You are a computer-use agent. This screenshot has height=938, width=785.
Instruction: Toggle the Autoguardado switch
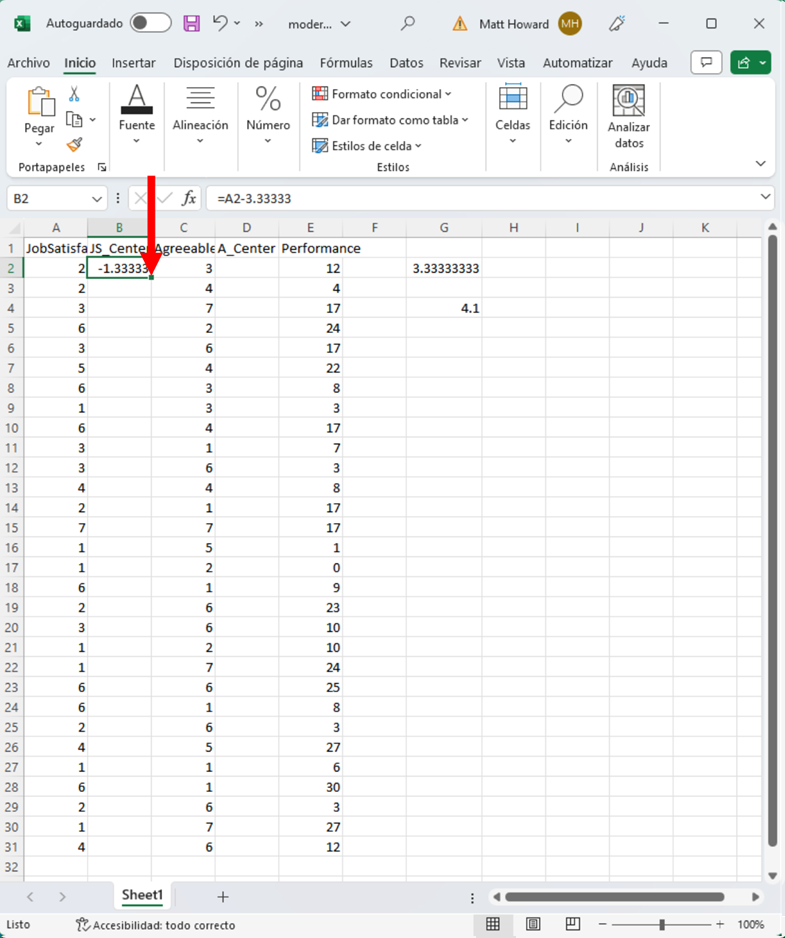coord(150,23)
